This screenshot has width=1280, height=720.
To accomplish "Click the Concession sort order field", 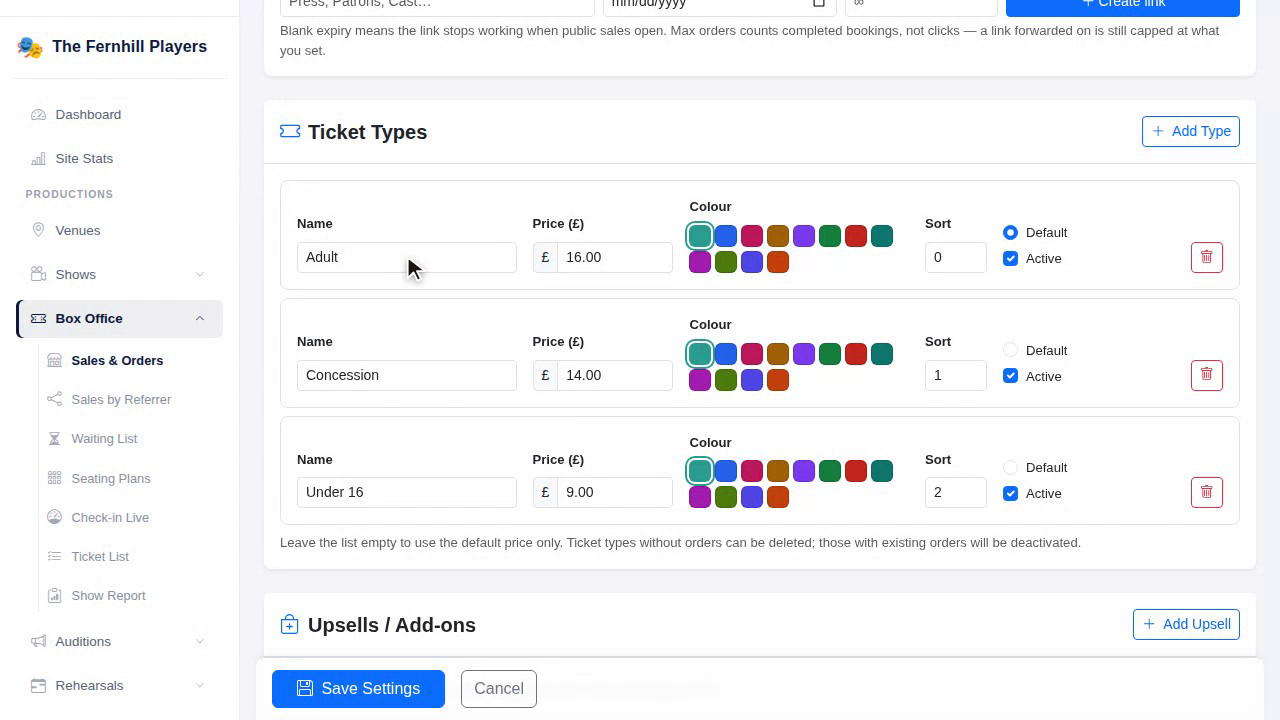I will (x=956, y=375).
